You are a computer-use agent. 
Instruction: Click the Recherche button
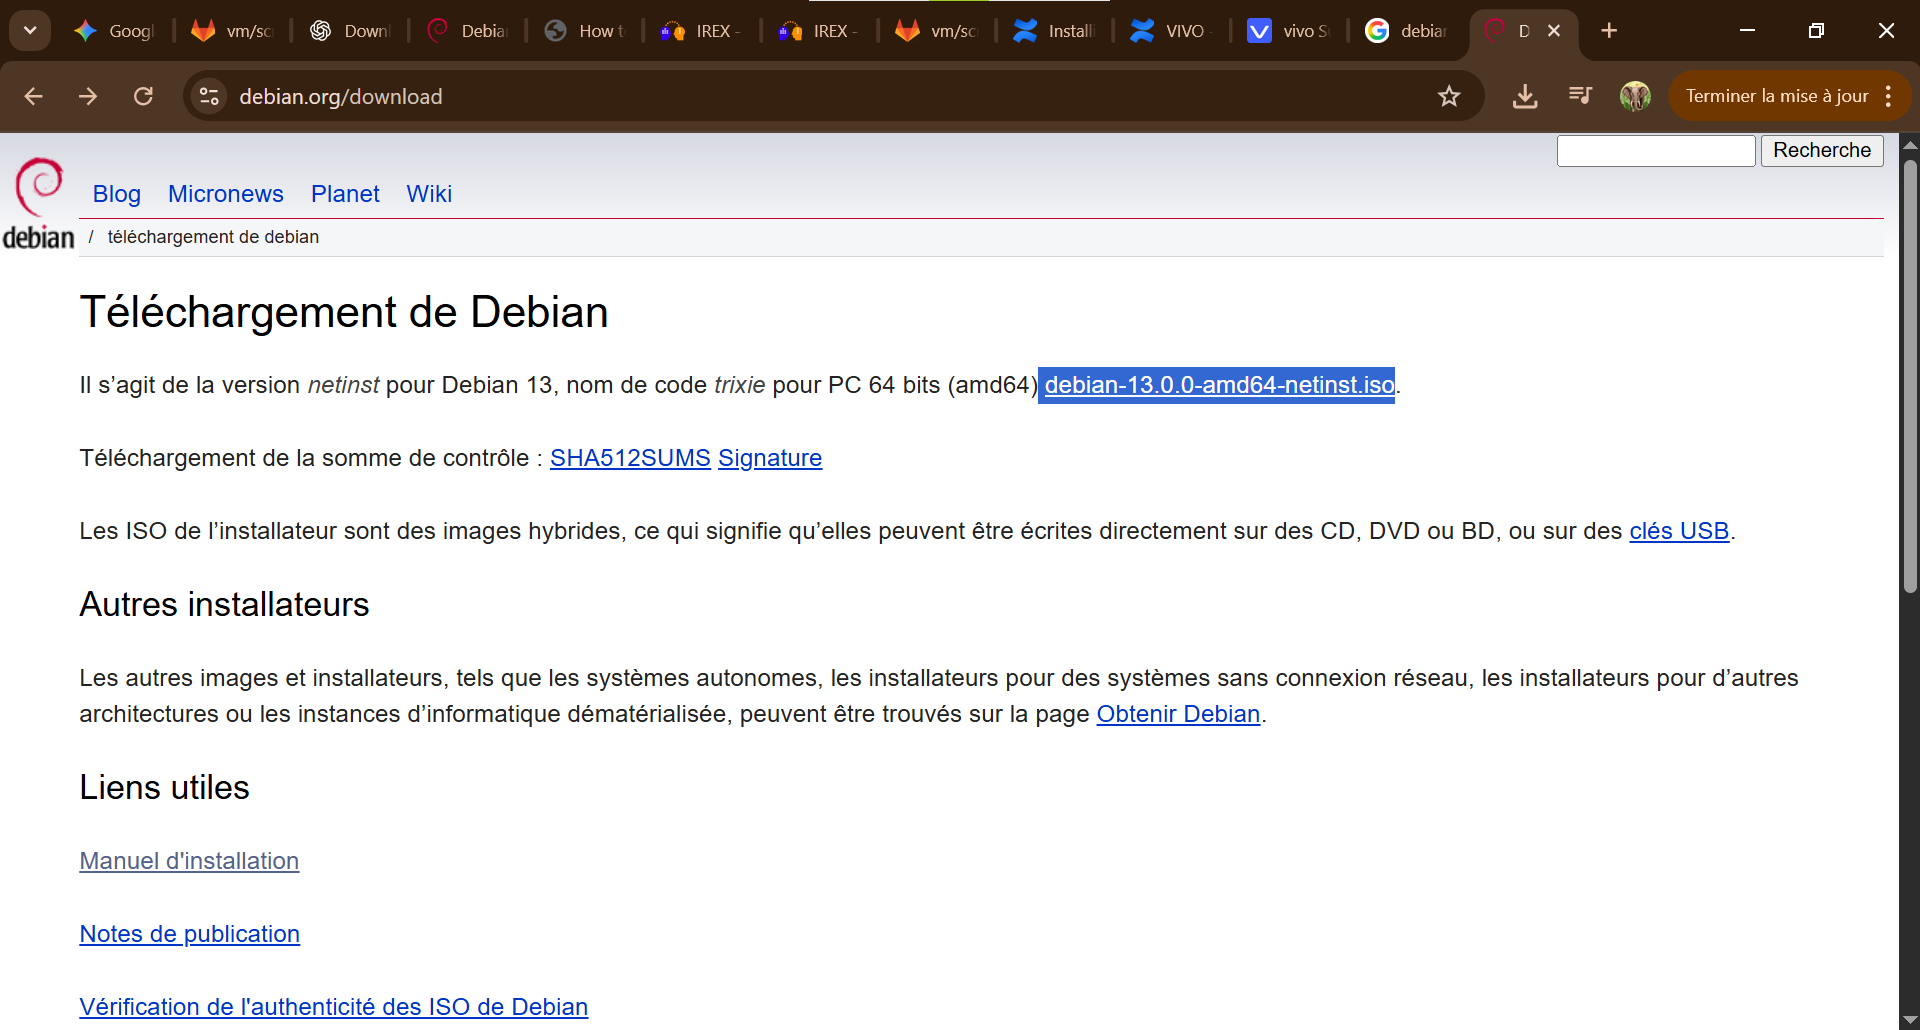click(1822, 150)
